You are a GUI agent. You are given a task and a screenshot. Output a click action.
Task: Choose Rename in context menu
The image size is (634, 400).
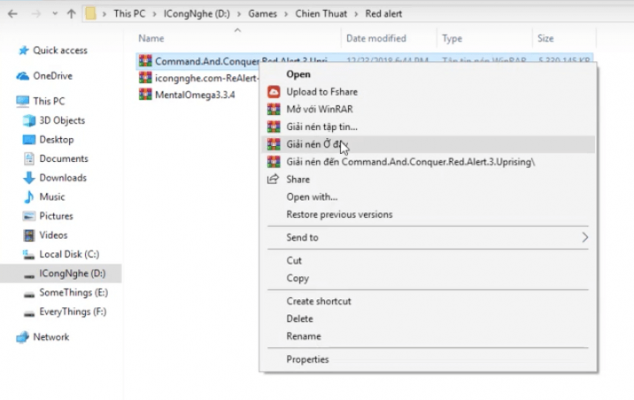[x=304, y=336]
